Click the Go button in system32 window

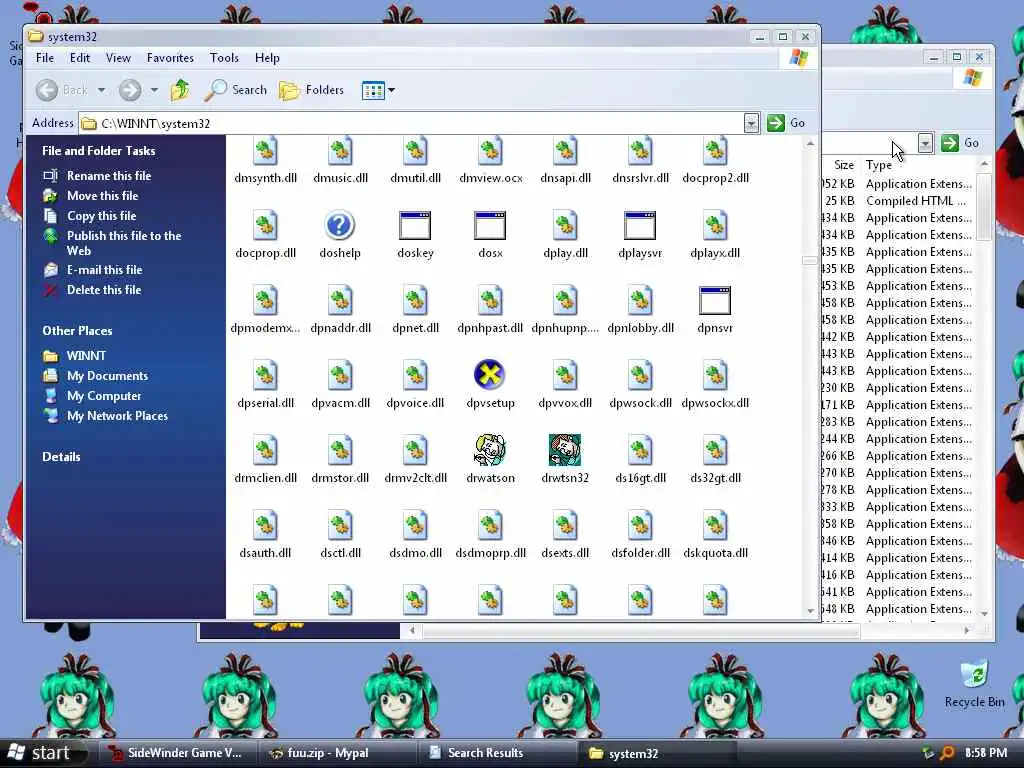coord(786,123)
